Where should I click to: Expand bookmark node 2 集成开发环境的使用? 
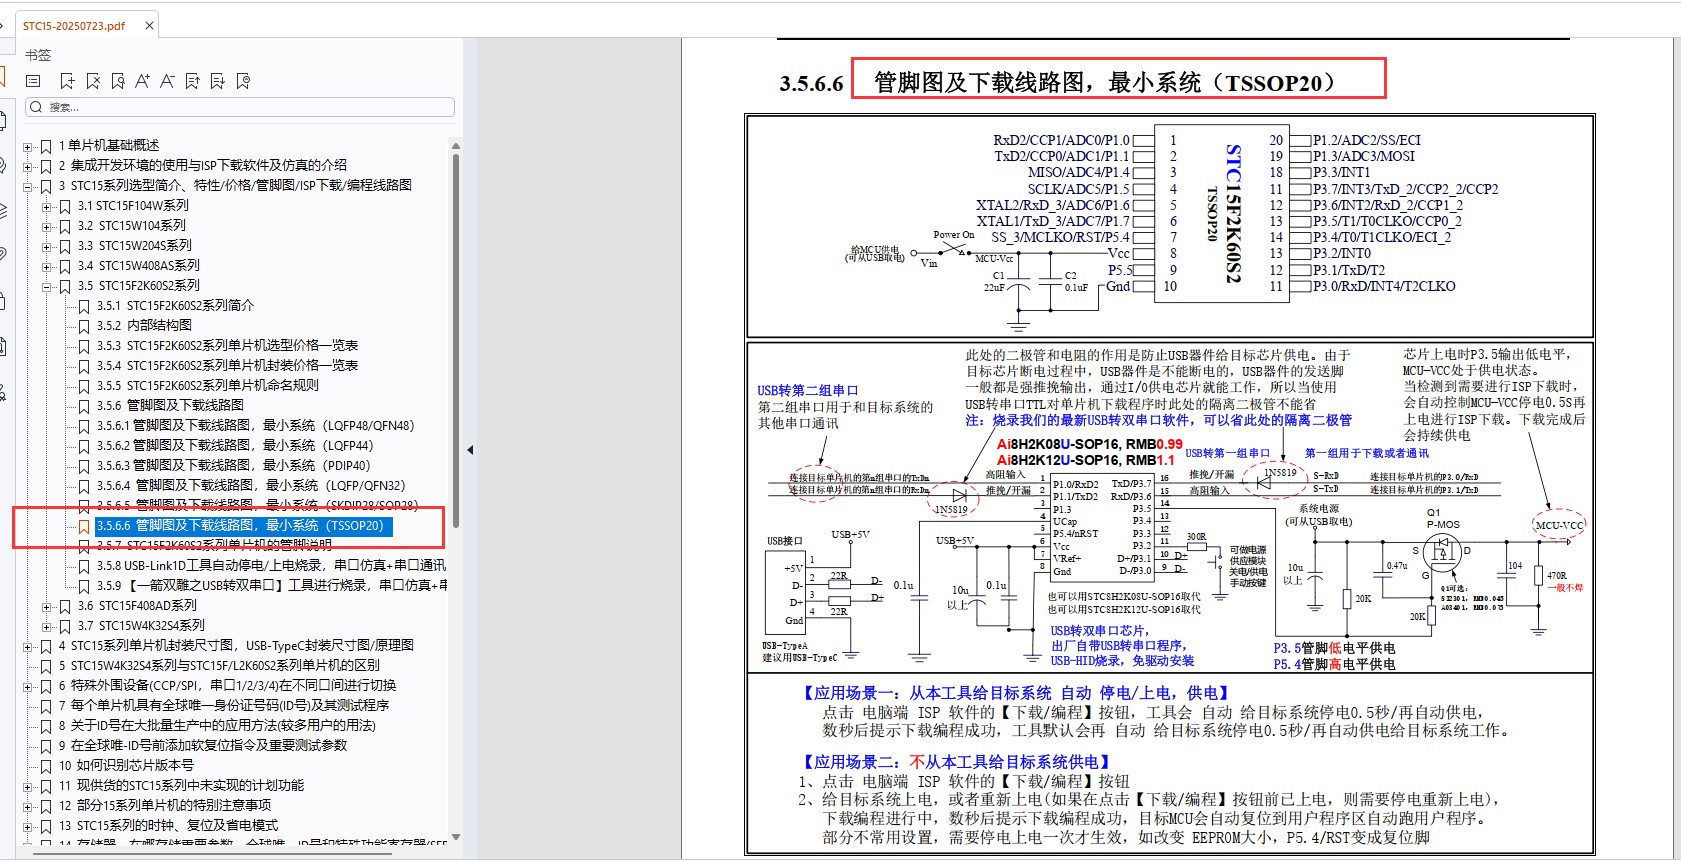(28, 167)
